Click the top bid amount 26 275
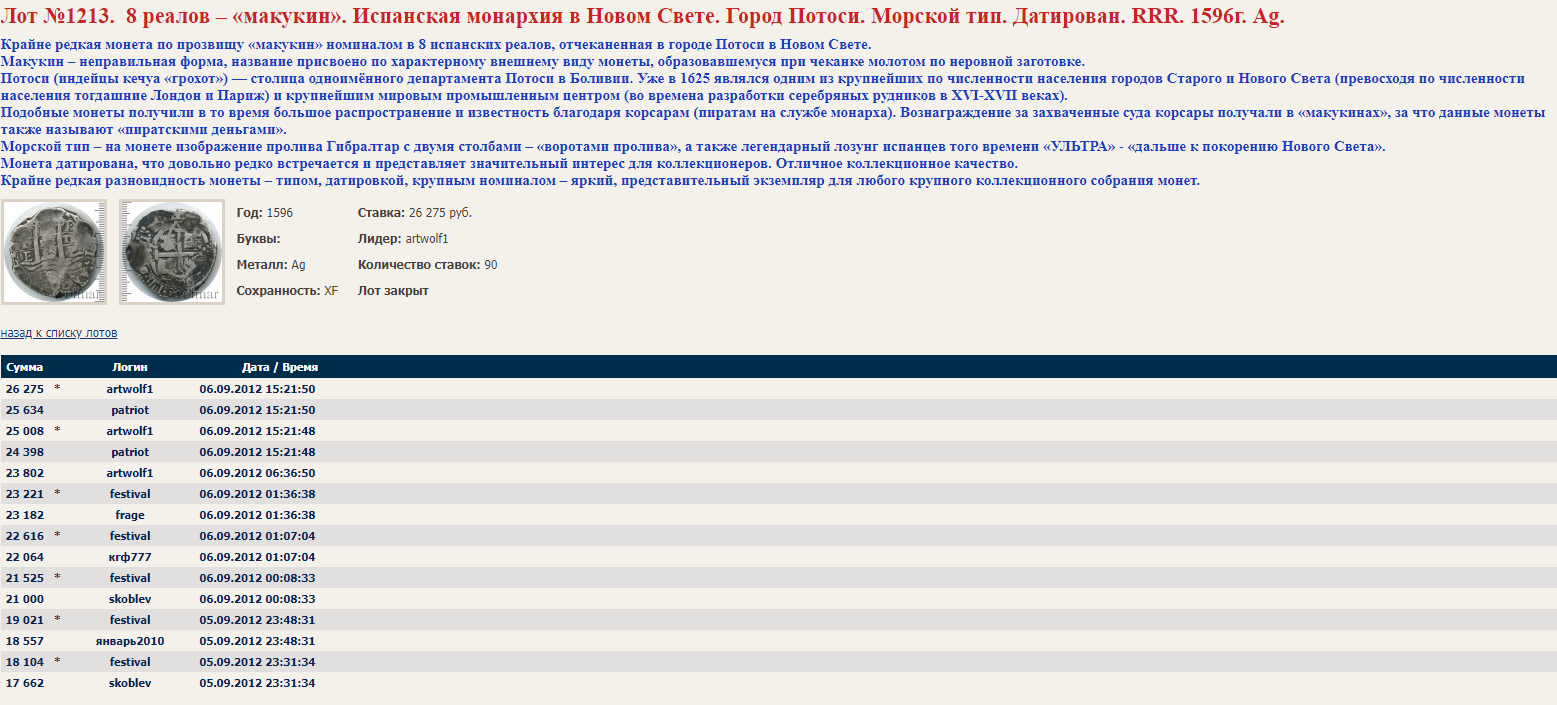The width and height of the screenshot is (1557, 705). point(25,389)
